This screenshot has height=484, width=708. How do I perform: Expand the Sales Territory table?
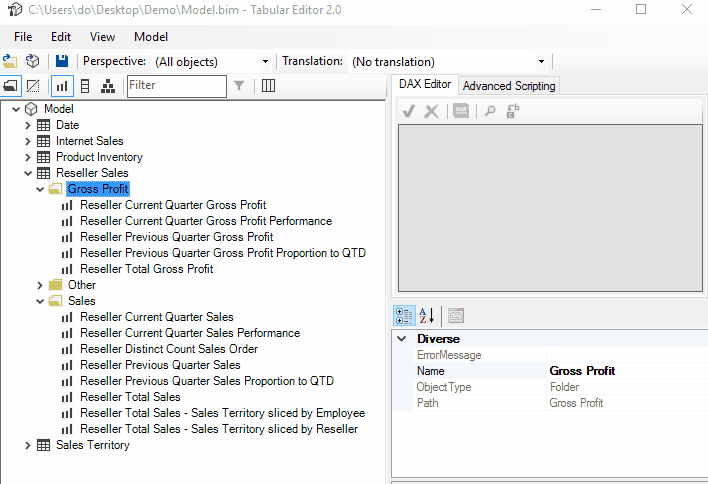(28, 445)
